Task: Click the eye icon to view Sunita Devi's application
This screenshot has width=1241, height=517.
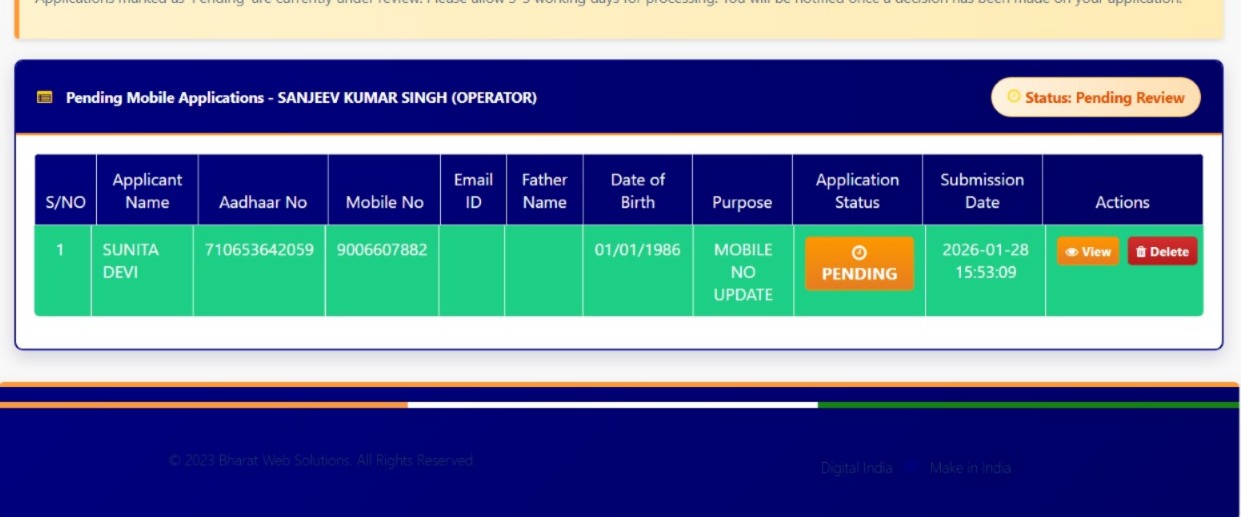Action: [x=1071, y=252]
